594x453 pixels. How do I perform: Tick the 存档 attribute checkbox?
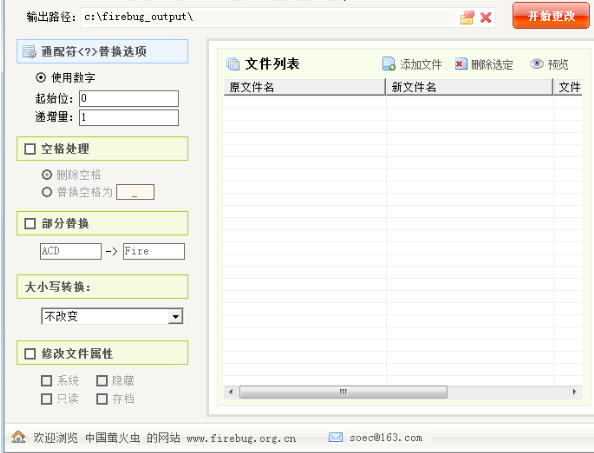[102, 399]
